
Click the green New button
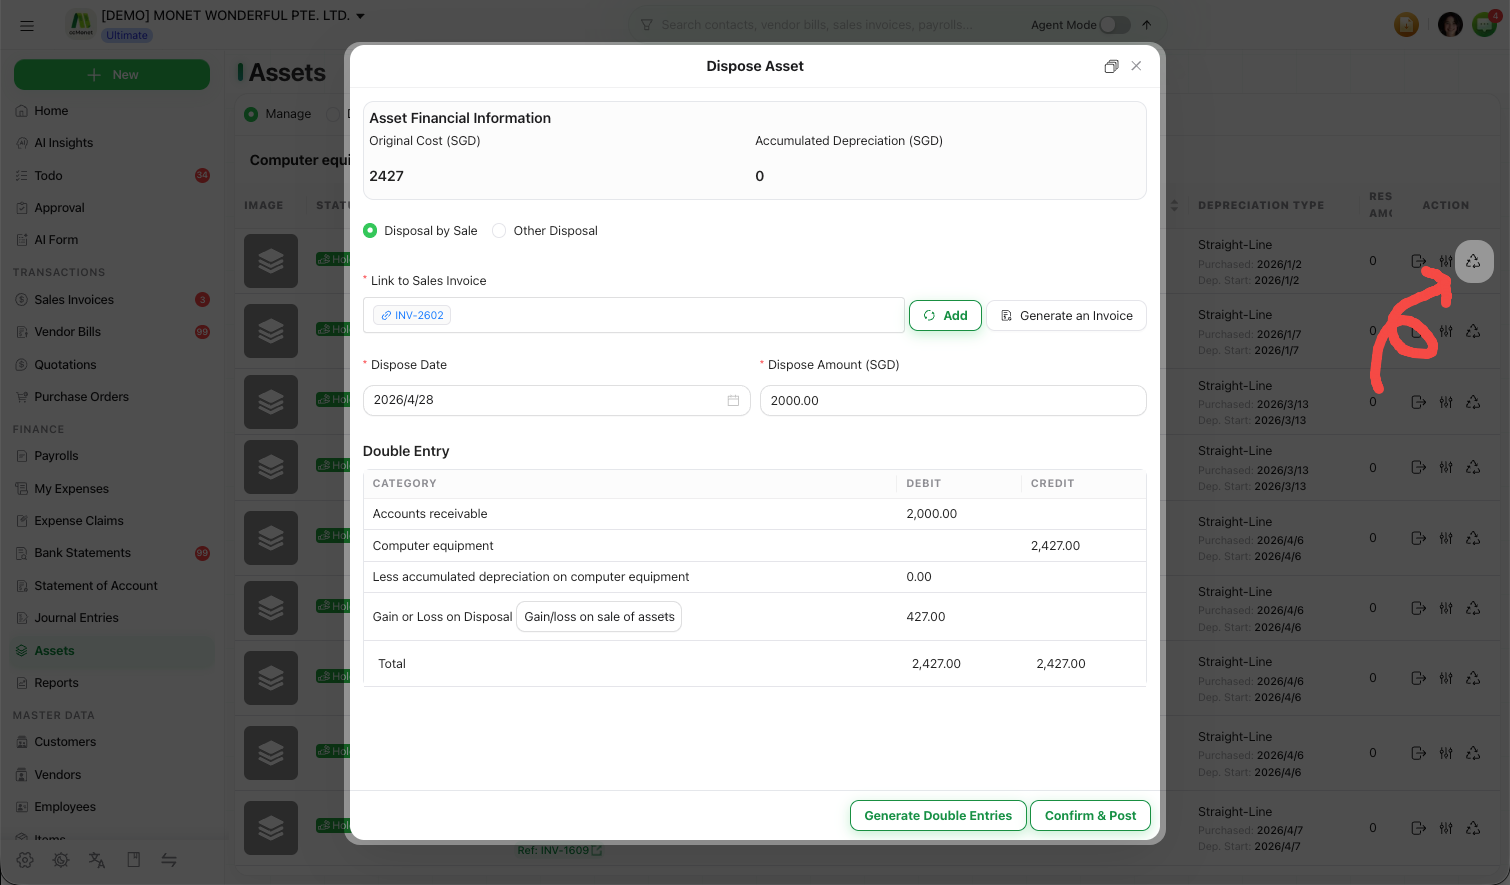click(x=112, y=75)
